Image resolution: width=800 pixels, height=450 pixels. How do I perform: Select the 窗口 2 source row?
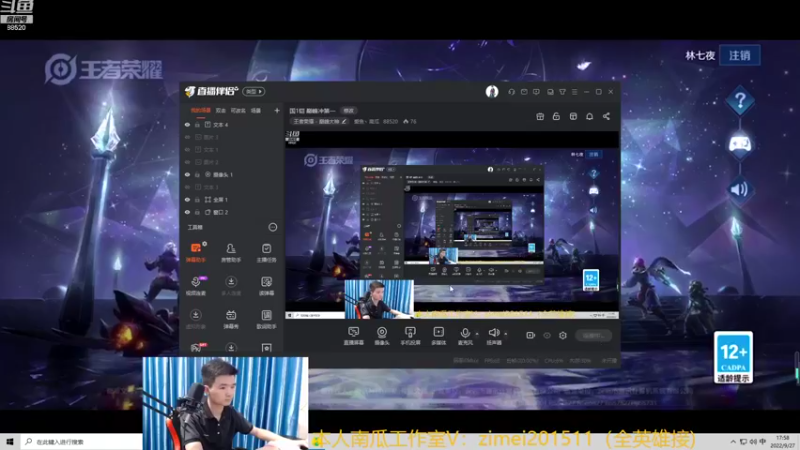[233, 212]
